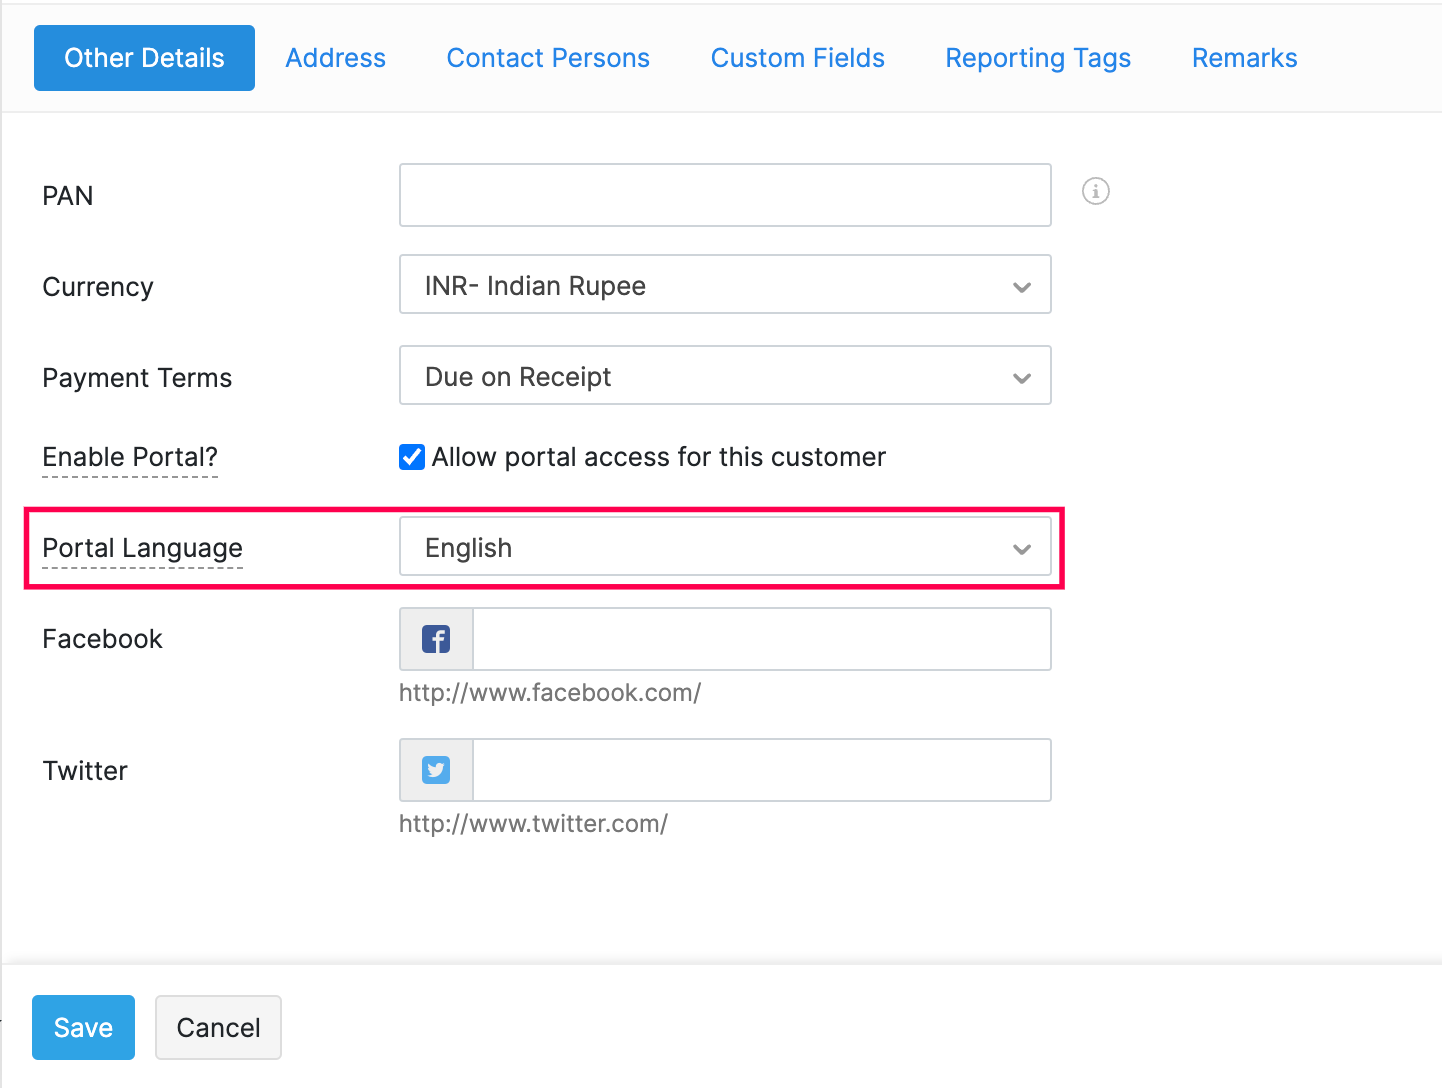Click the Twitter bird icon
The image size is (1442, 1088).
[x=436, y=770]
